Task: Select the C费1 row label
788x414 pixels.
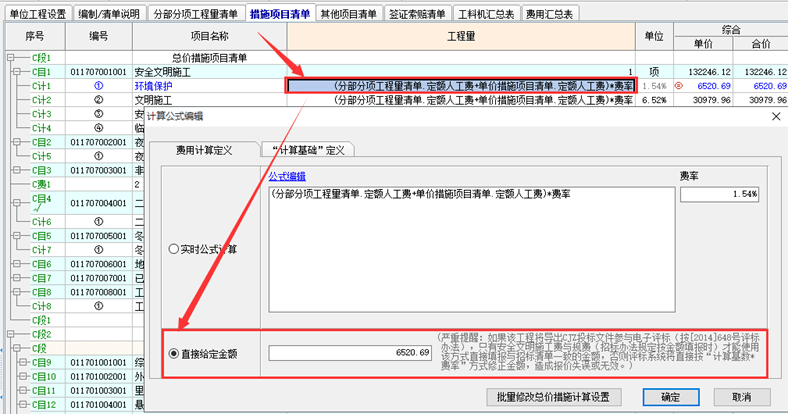Action: tap(41, 184)
